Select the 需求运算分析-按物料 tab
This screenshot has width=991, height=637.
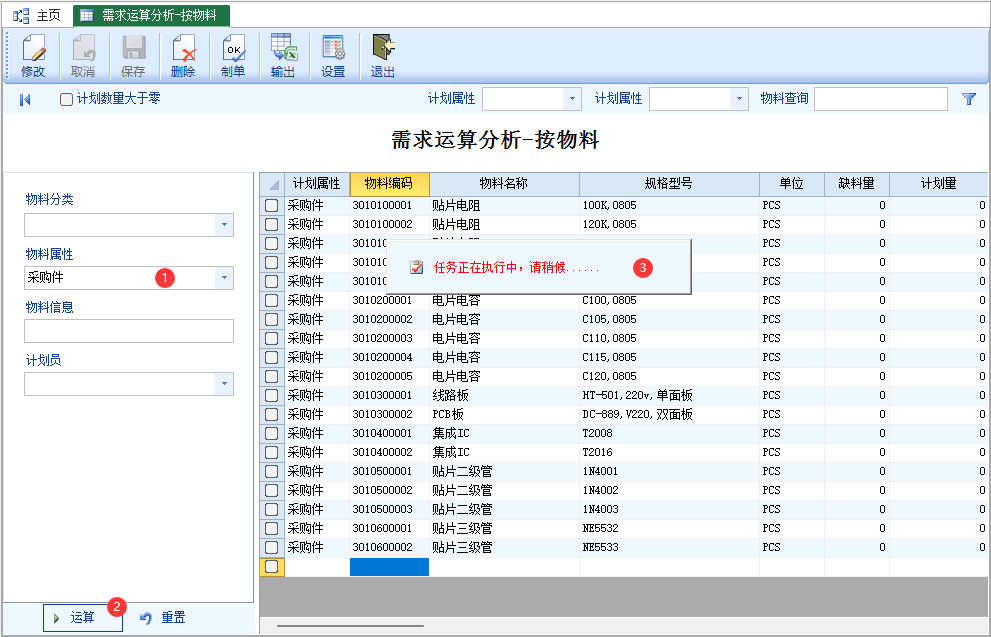pos(151,15)
